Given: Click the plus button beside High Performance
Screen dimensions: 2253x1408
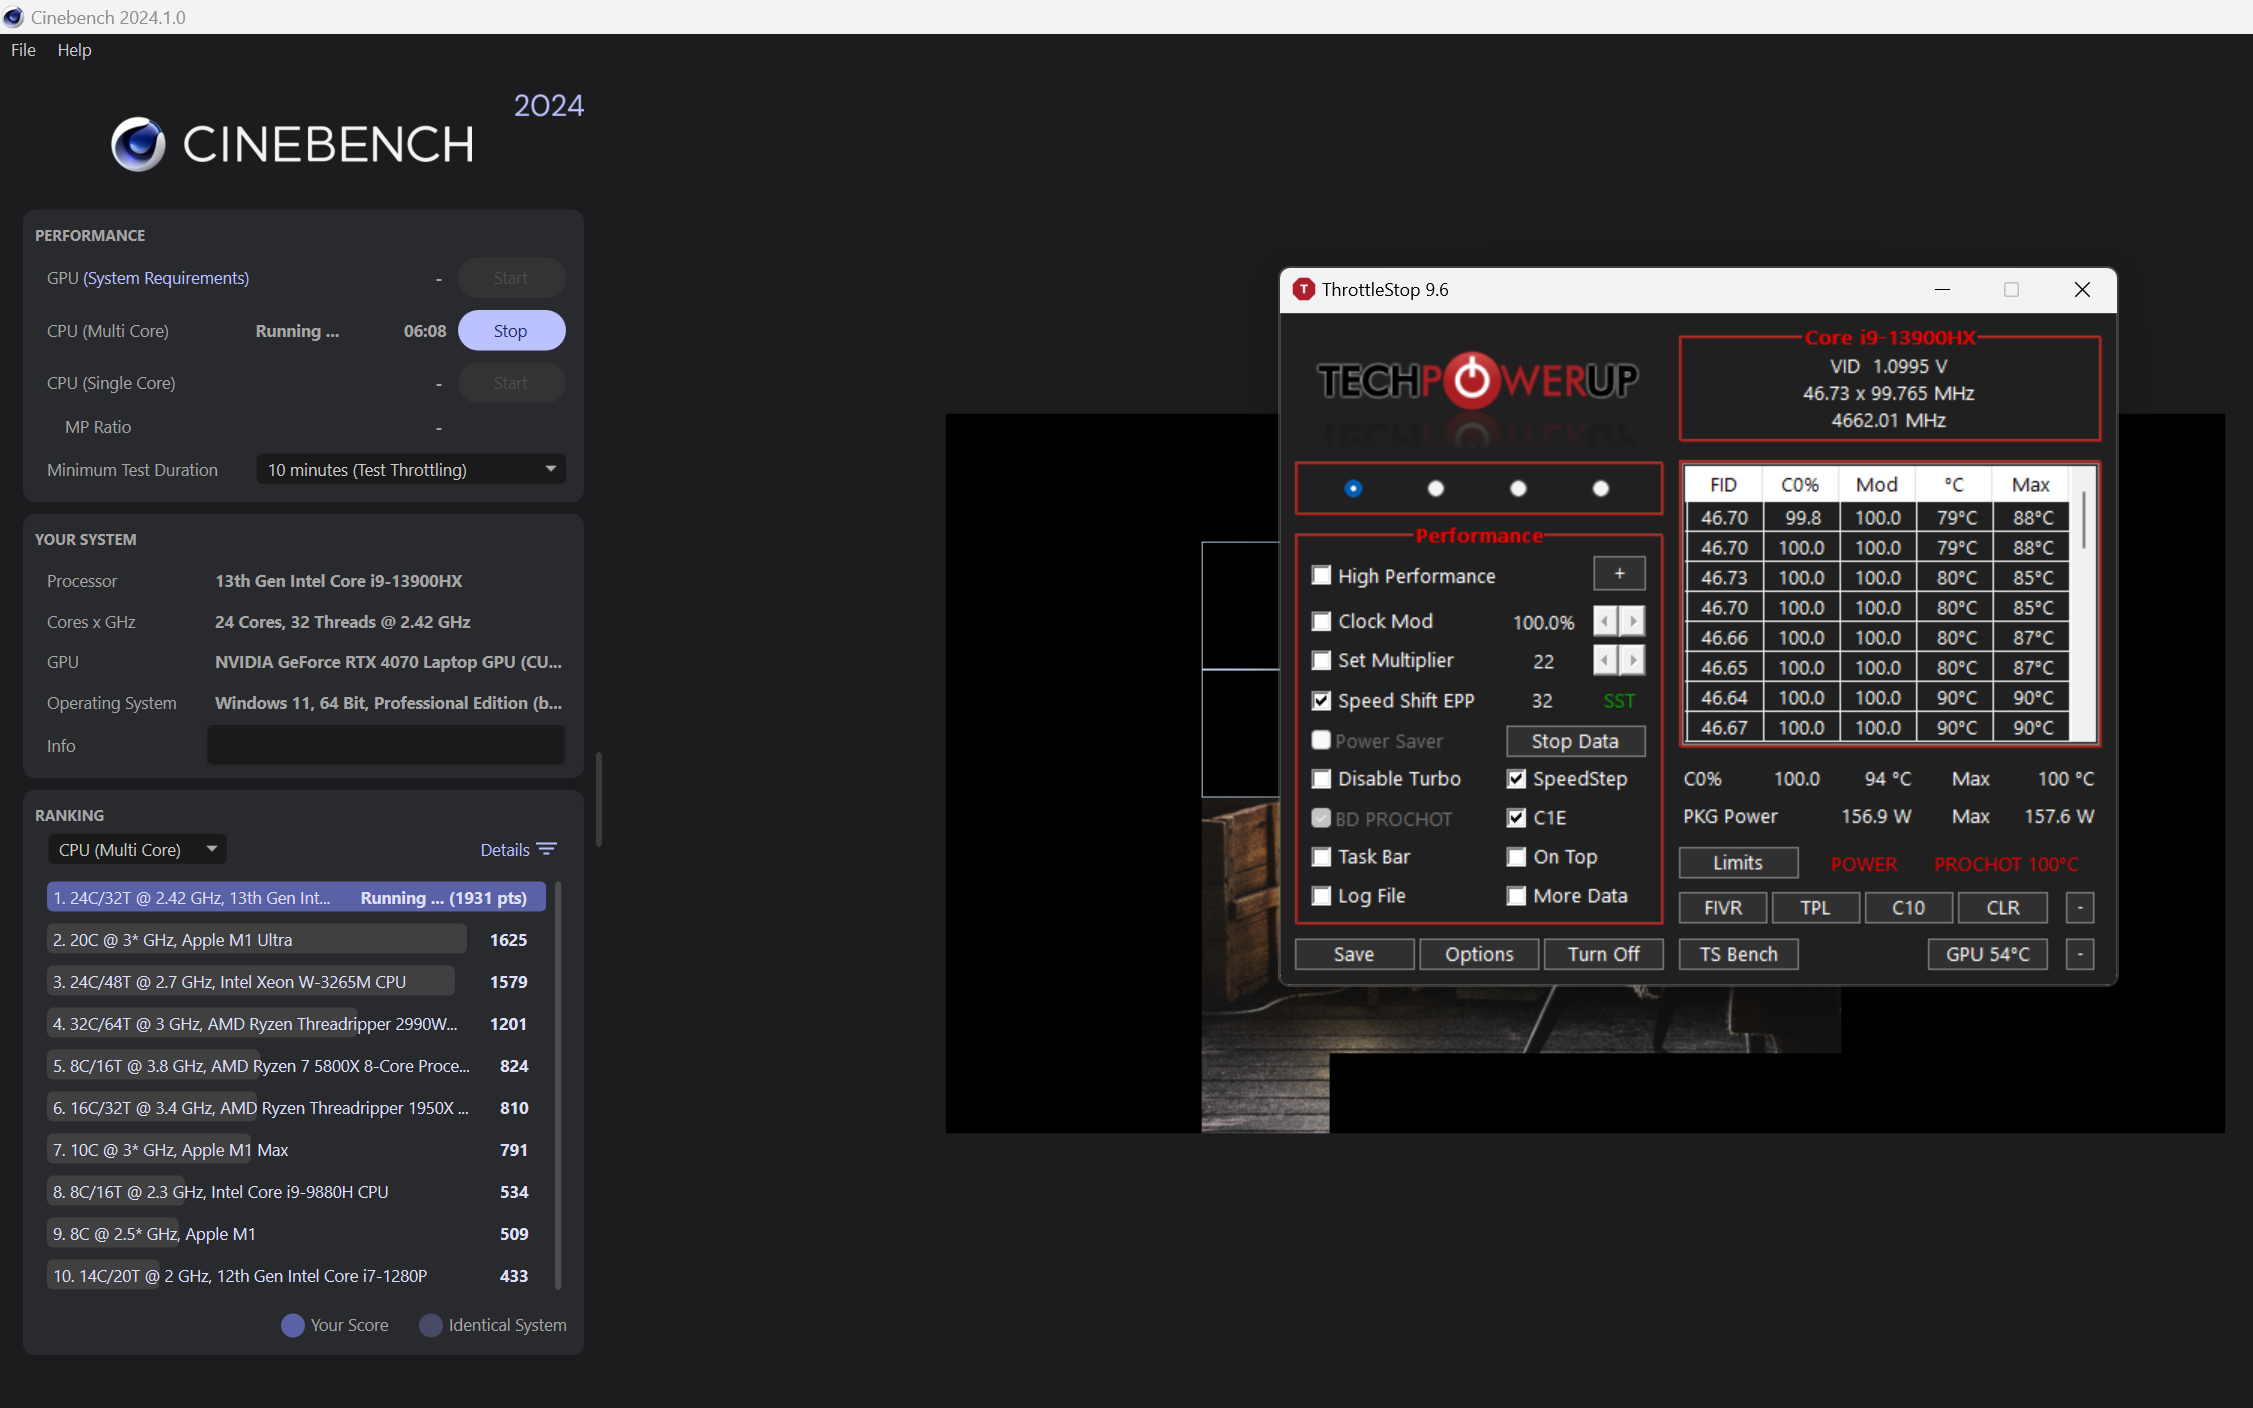Looking at the screenshot, I should click(1619, 574).
